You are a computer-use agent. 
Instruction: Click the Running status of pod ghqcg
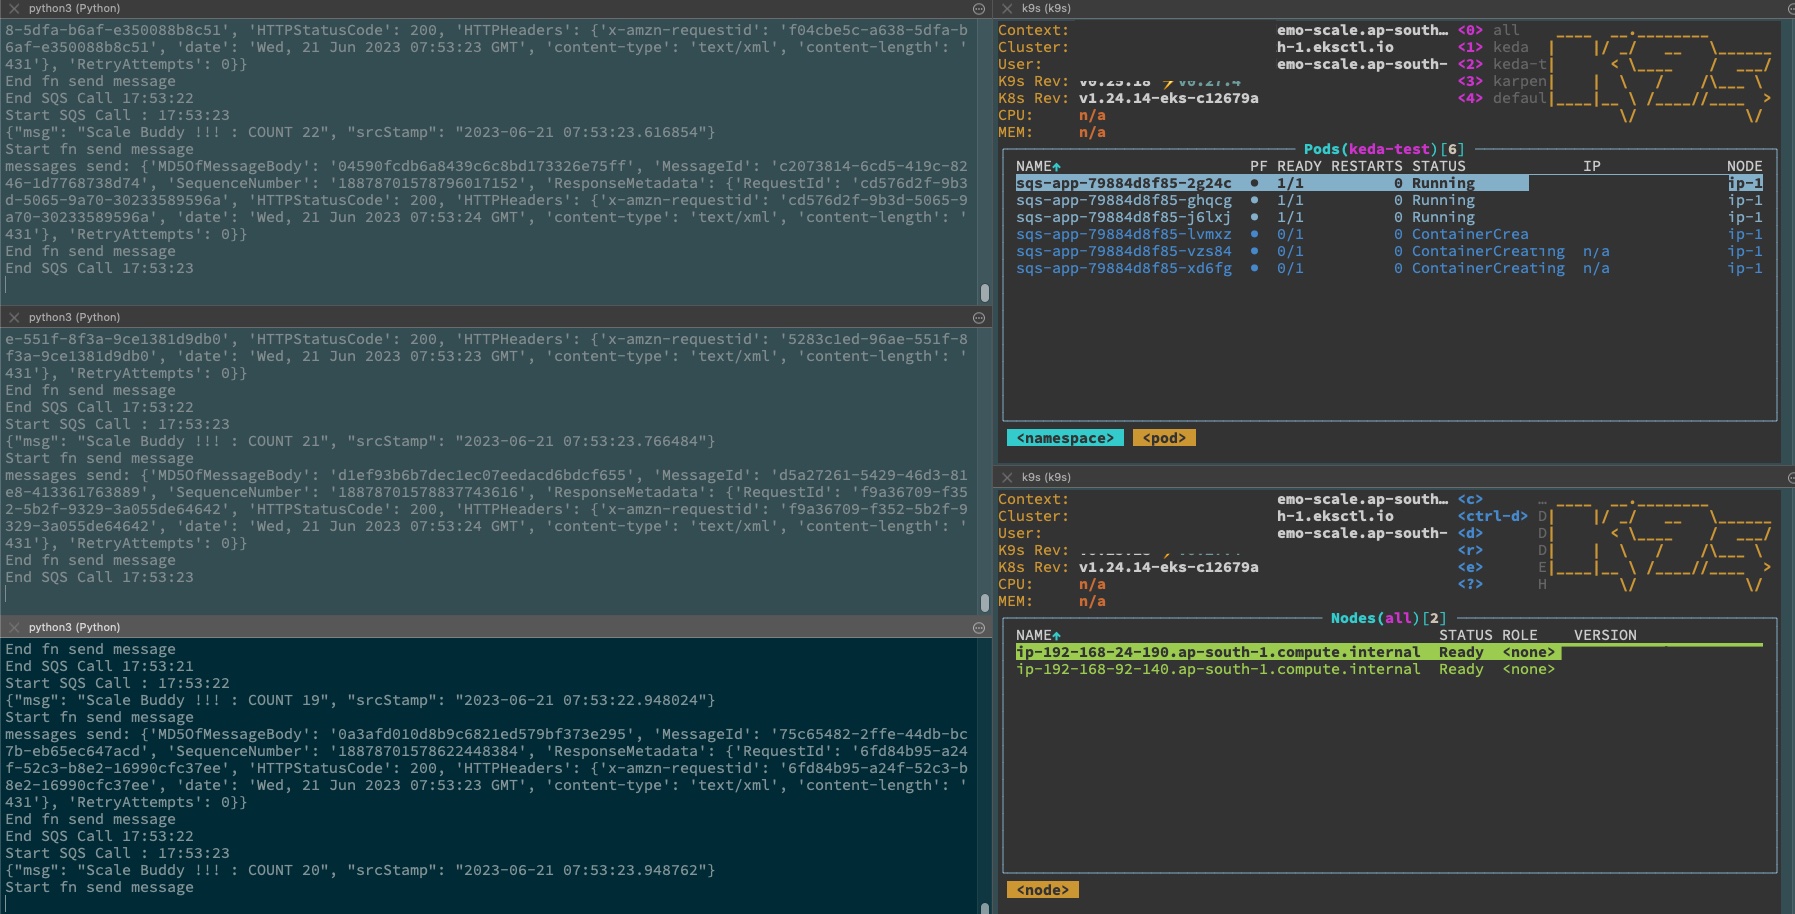point(1443,200)
